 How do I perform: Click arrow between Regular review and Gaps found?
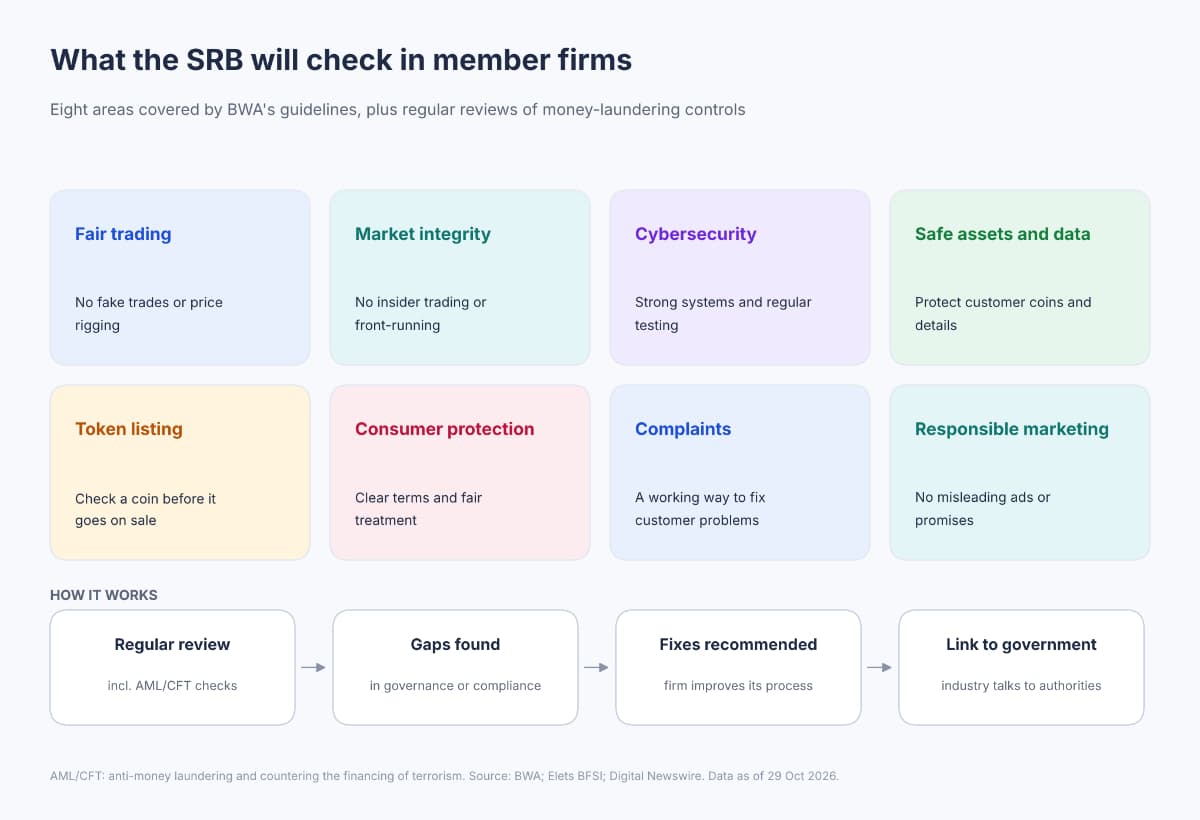click(314, 667)
